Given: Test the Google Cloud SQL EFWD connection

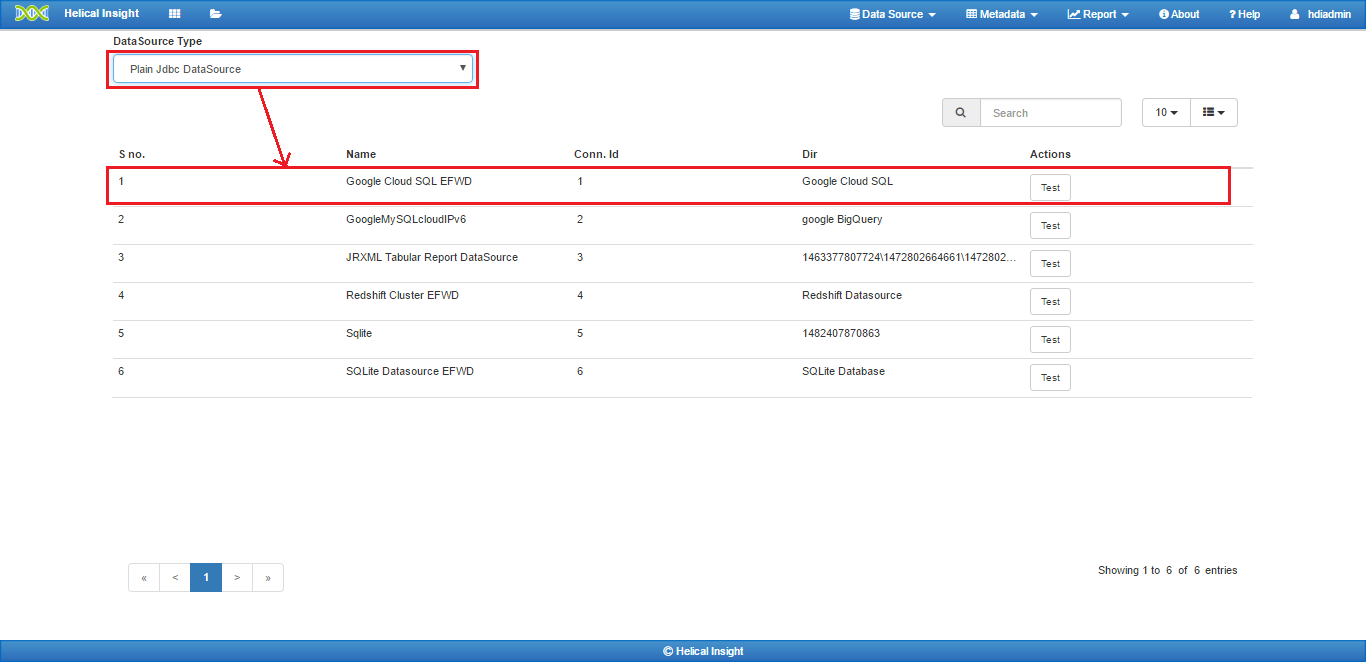Looking at the screenshot, I should point(1050,187).
